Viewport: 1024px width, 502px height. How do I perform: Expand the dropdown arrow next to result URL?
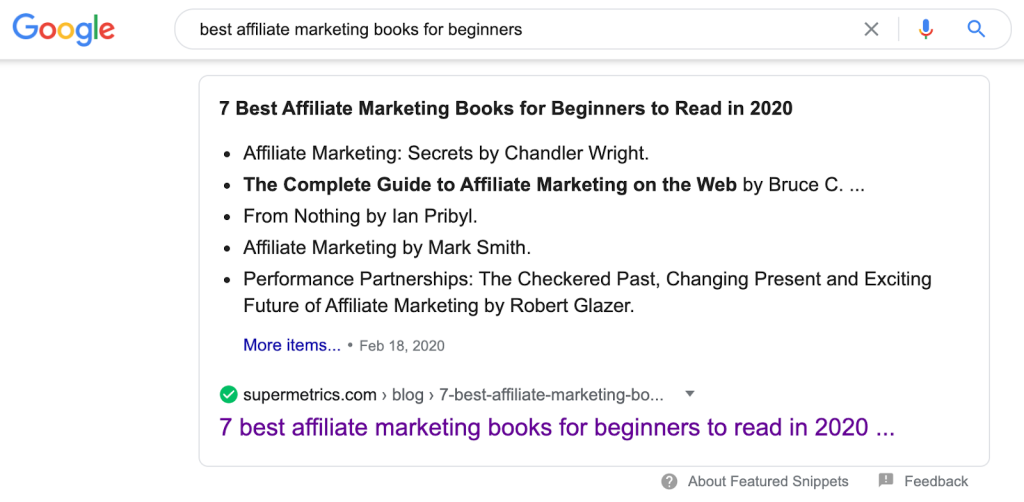(690, 394)
